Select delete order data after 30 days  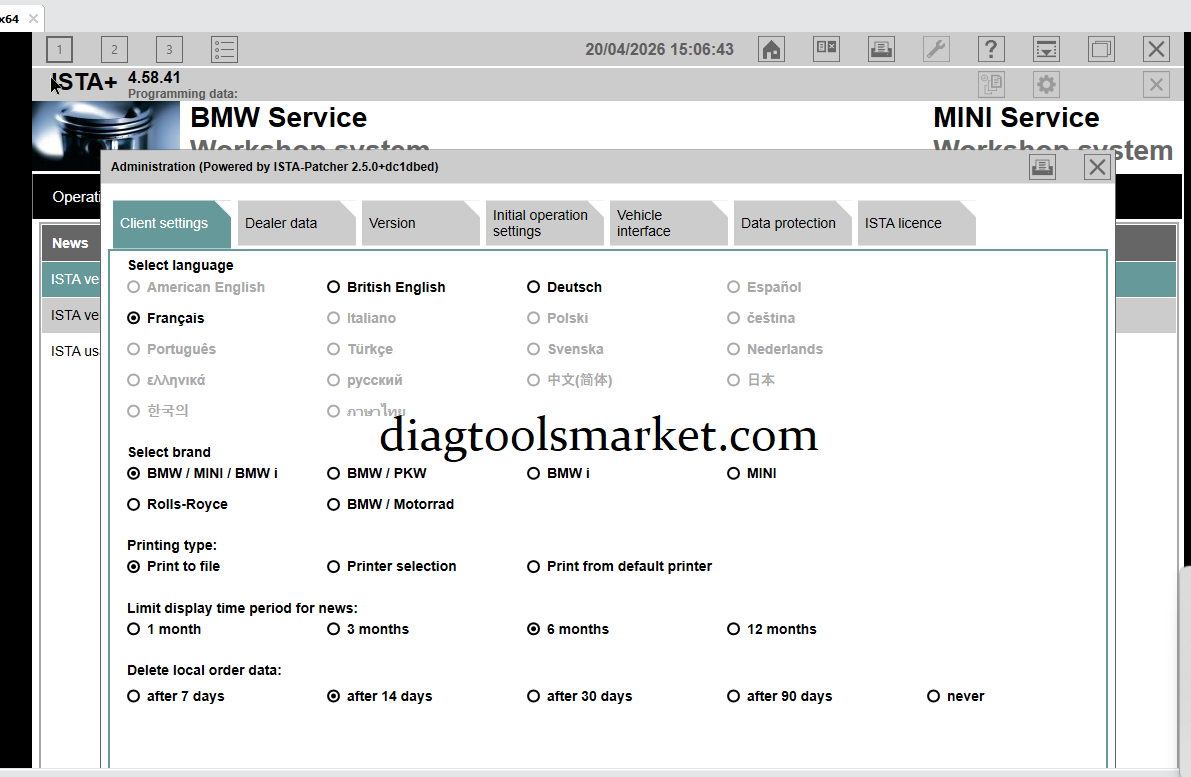(x=534, y=697)
